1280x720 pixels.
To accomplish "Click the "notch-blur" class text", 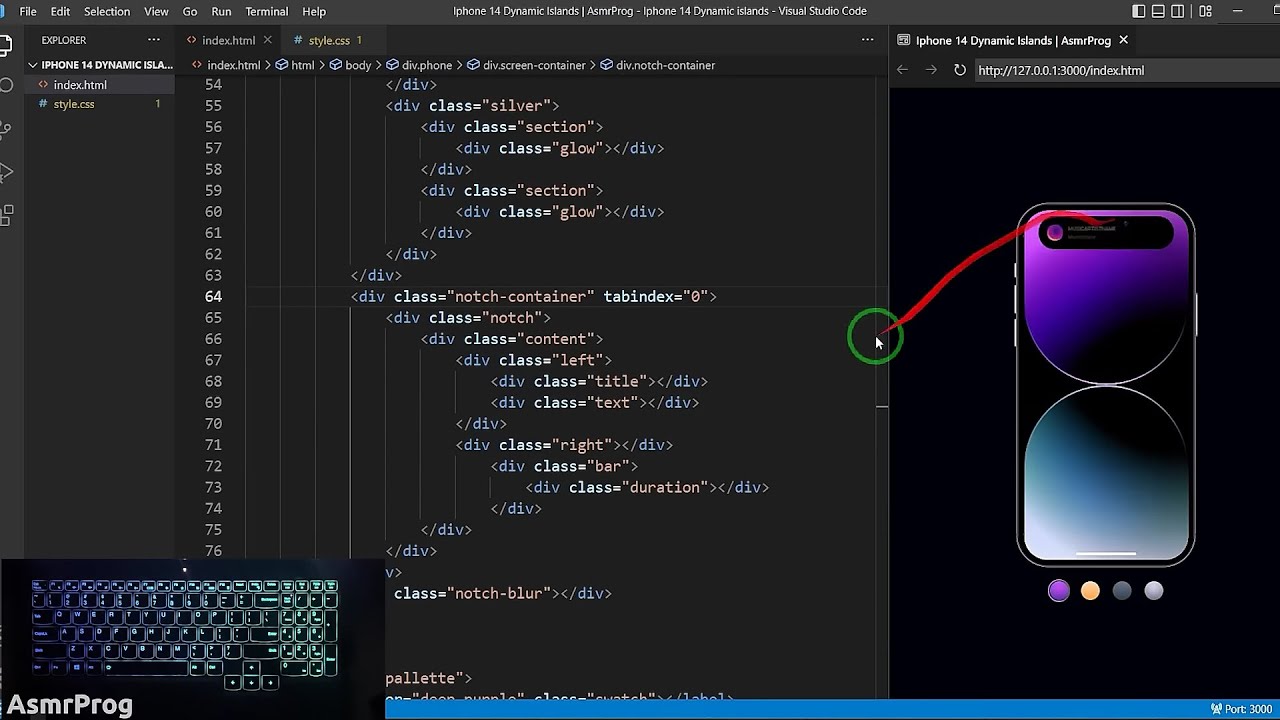I will [x=498, y=593].
